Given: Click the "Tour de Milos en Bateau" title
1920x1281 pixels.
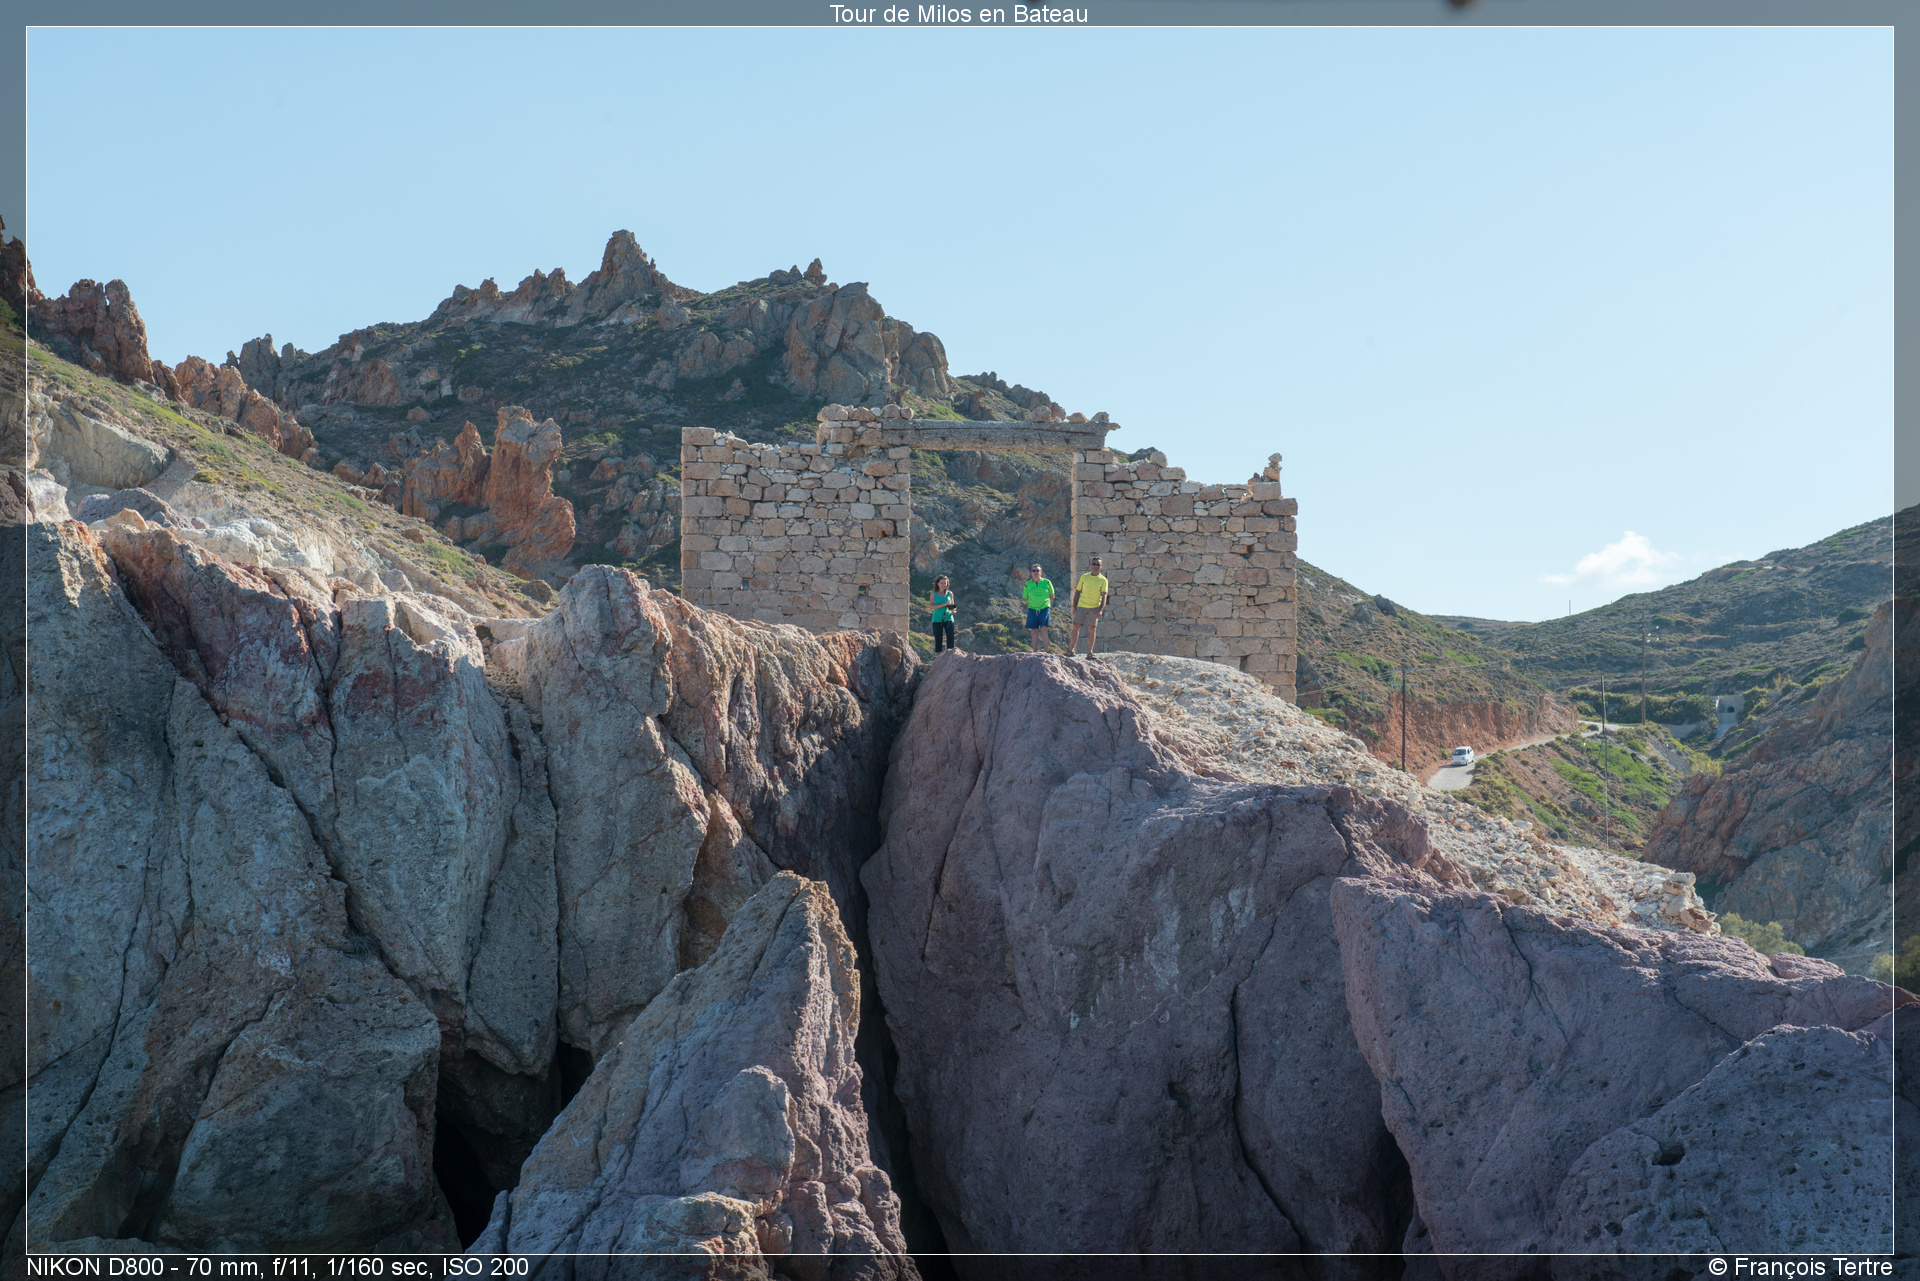Looking at the screenshot, I should point(958,14).
